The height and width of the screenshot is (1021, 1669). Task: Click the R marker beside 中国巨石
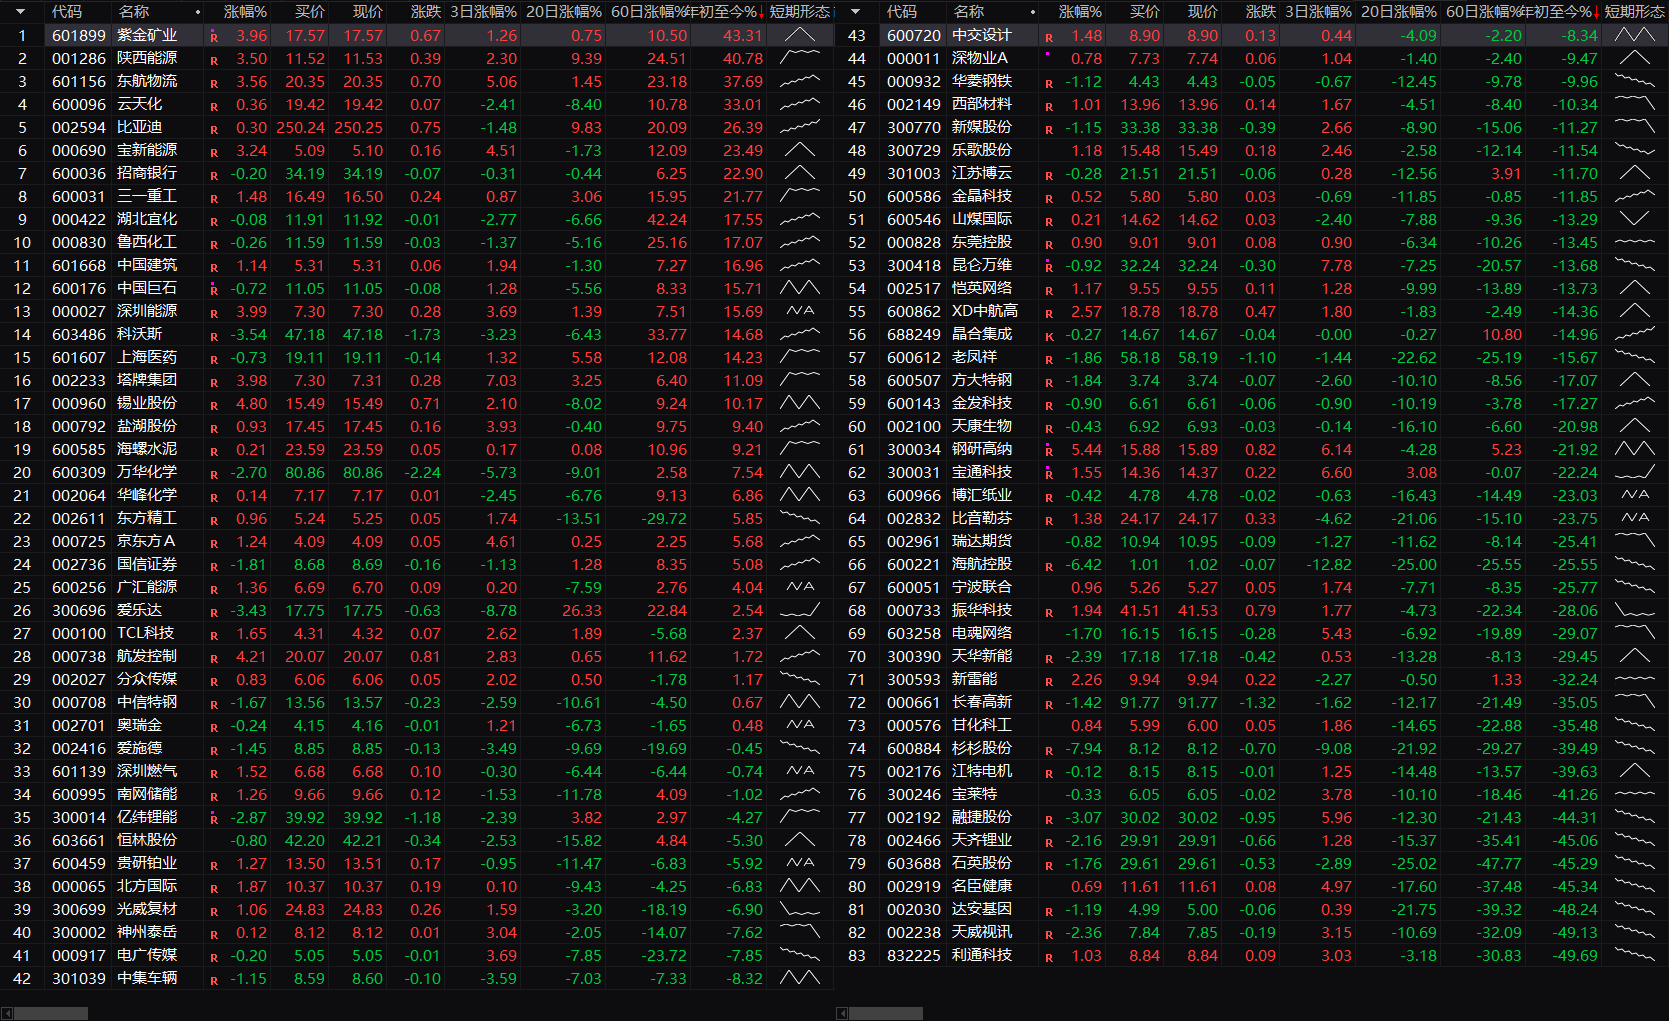pyautogui.click(x=214, y=290)
